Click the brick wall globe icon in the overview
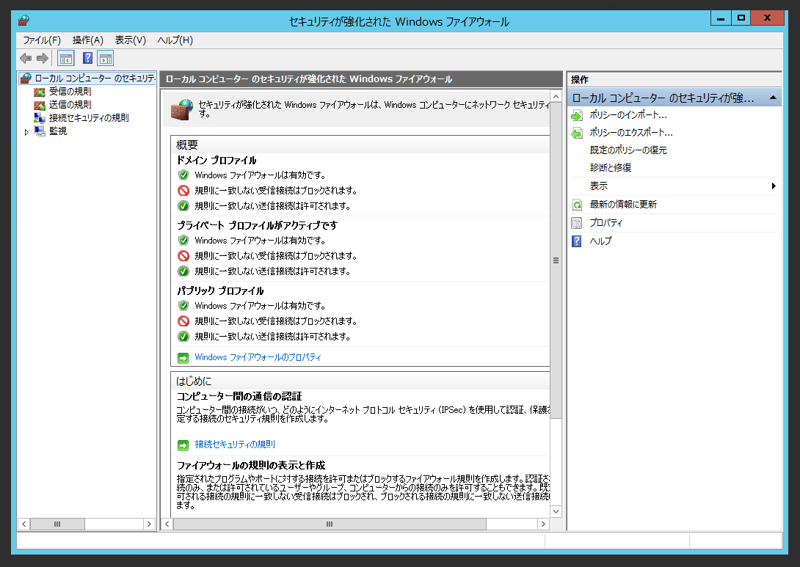 tap(182, 110)
